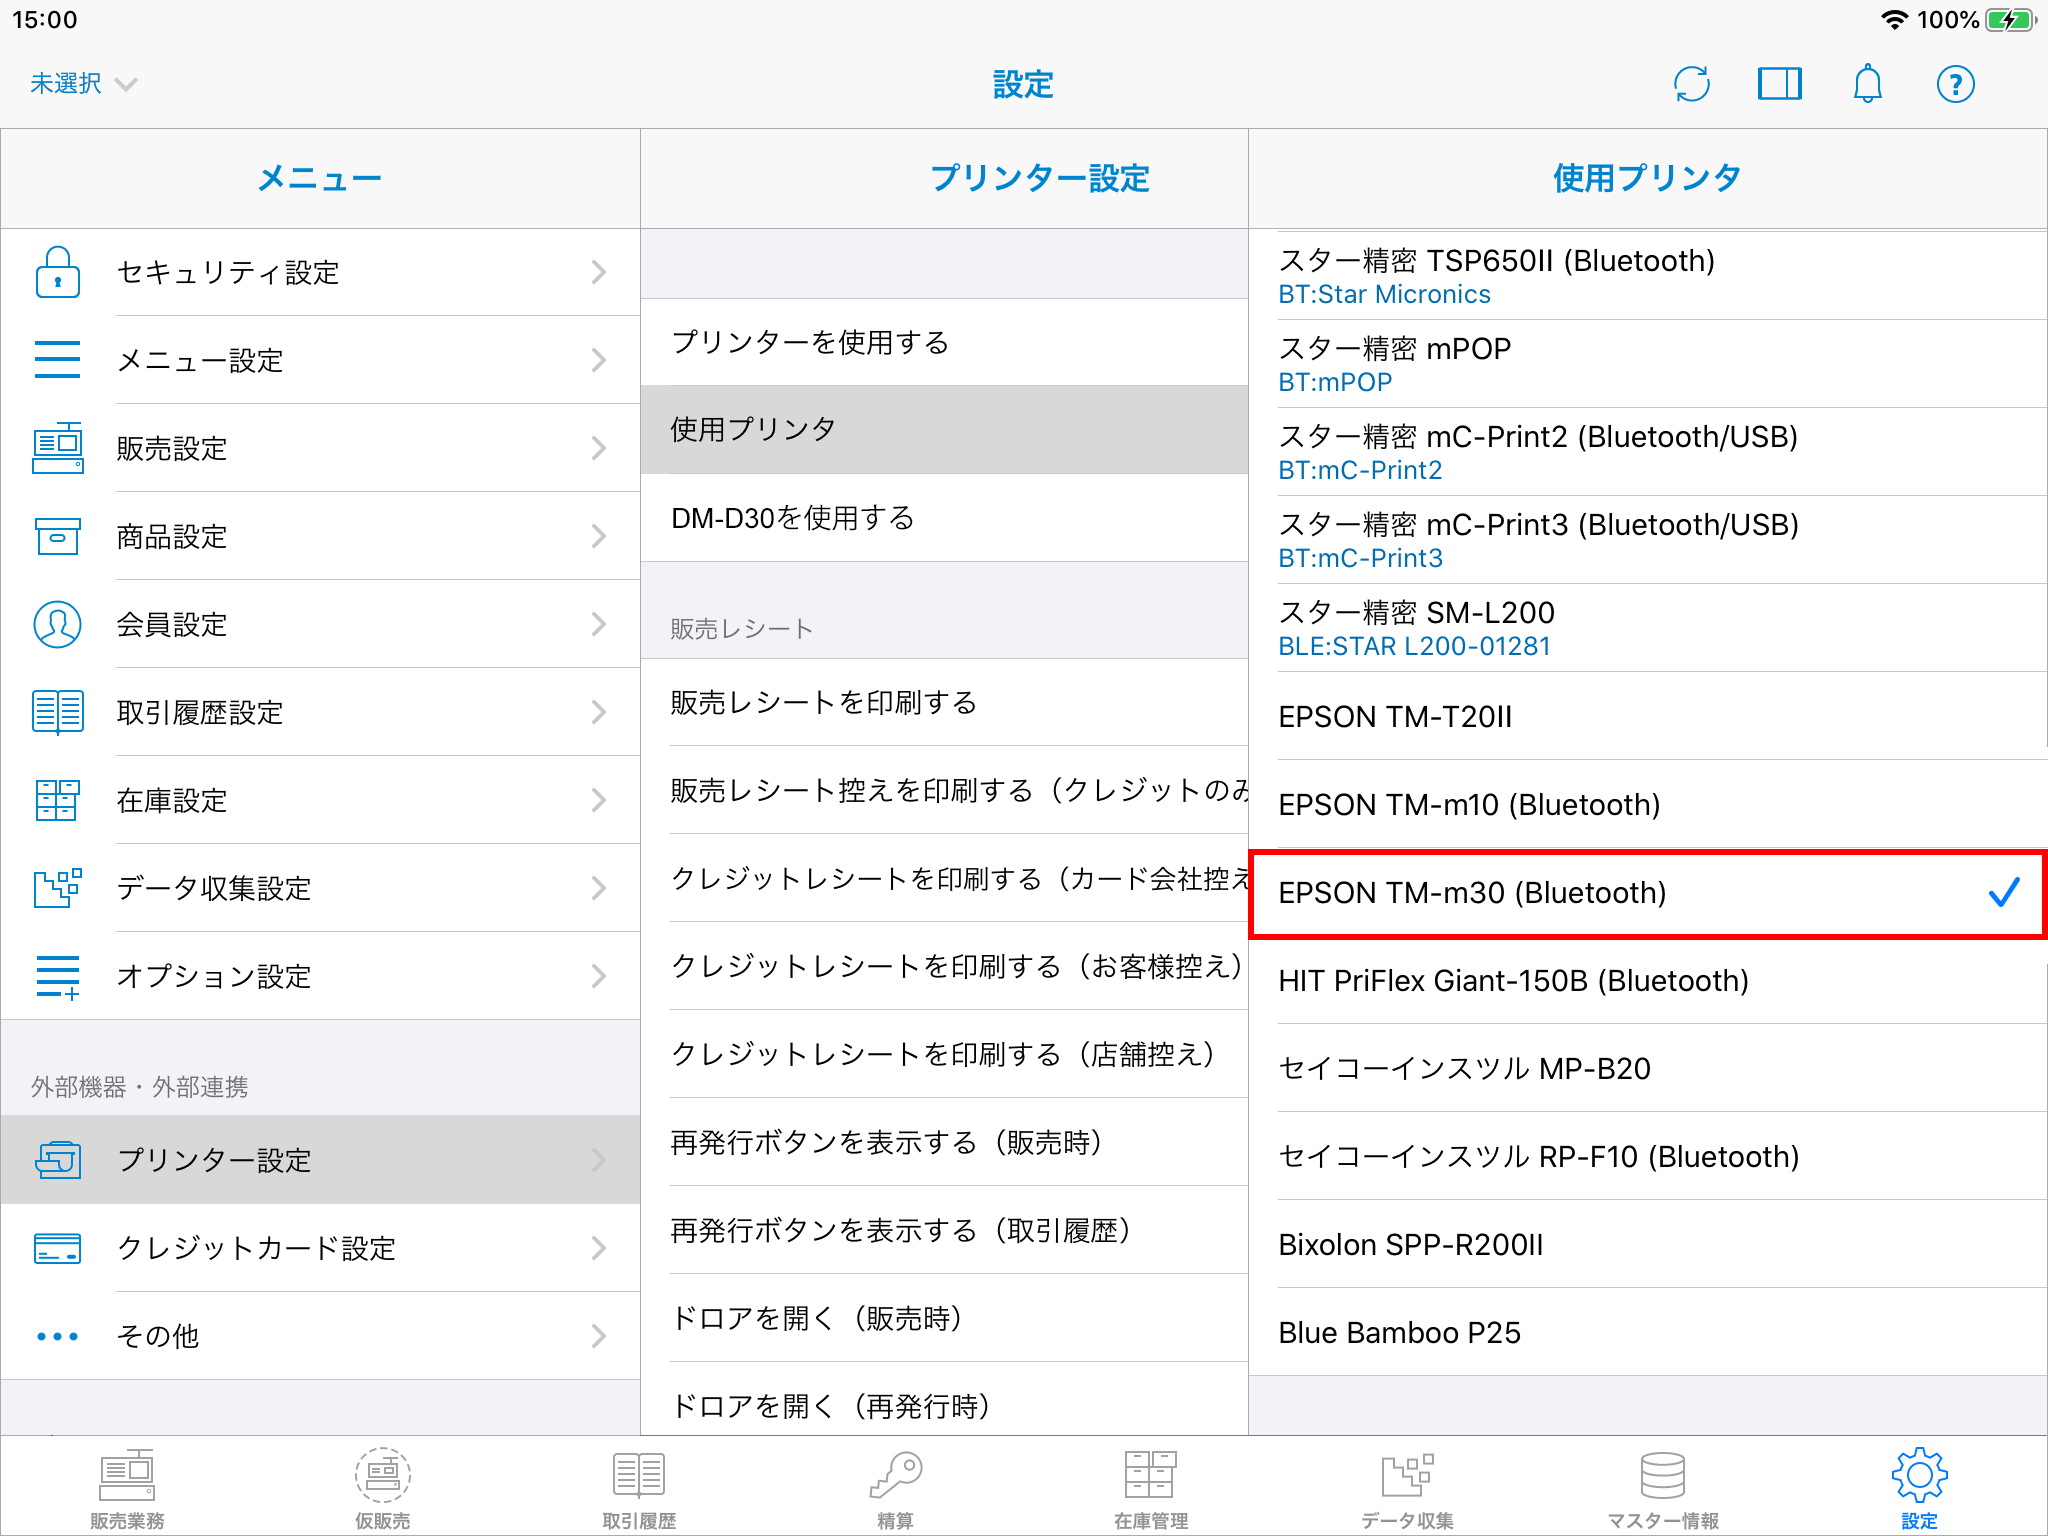
Task: Expand セキュリティ設定 chevron
Action: [x=599, y=272]
